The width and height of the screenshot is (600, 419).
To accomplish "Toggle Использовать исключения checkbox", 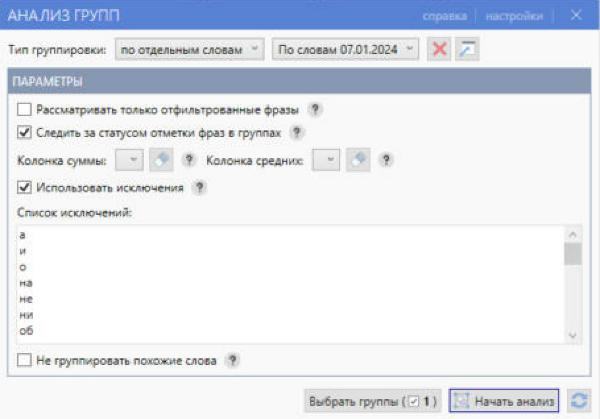I will [24, 187].
